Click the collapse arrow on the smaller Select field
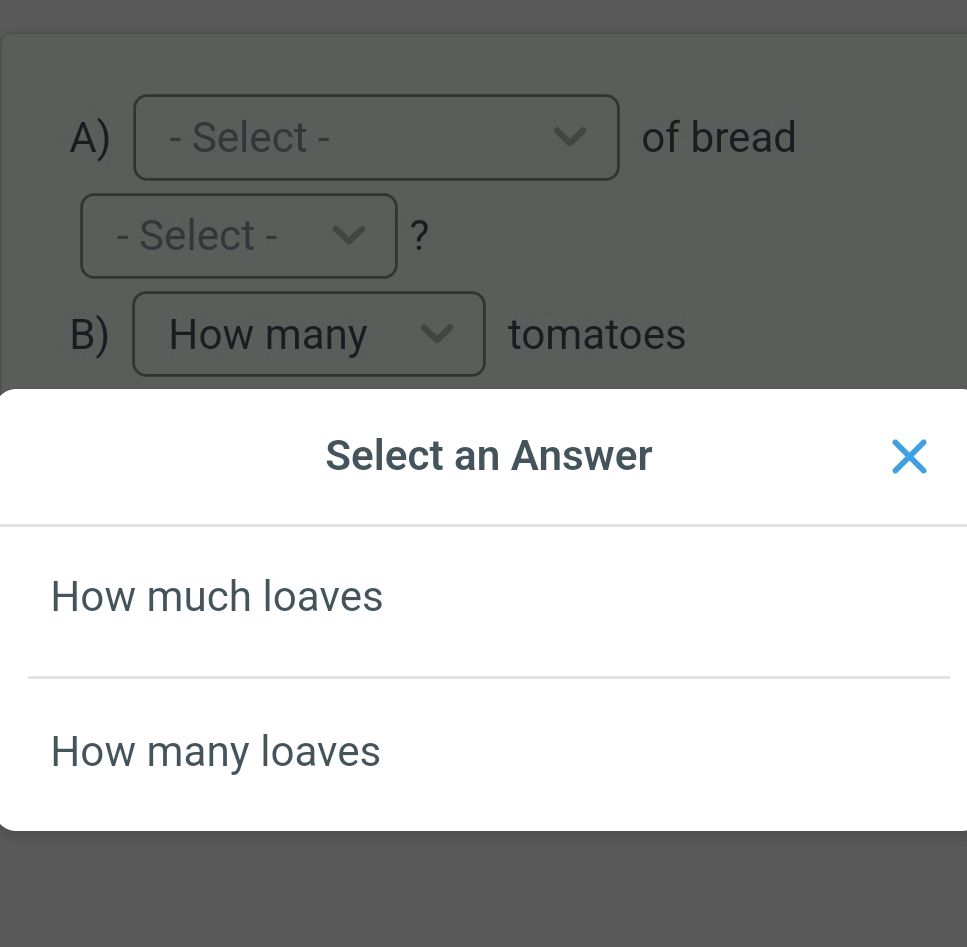Image resolution: width=967 pixels, height=947 pixels. (x=349, y=235)
